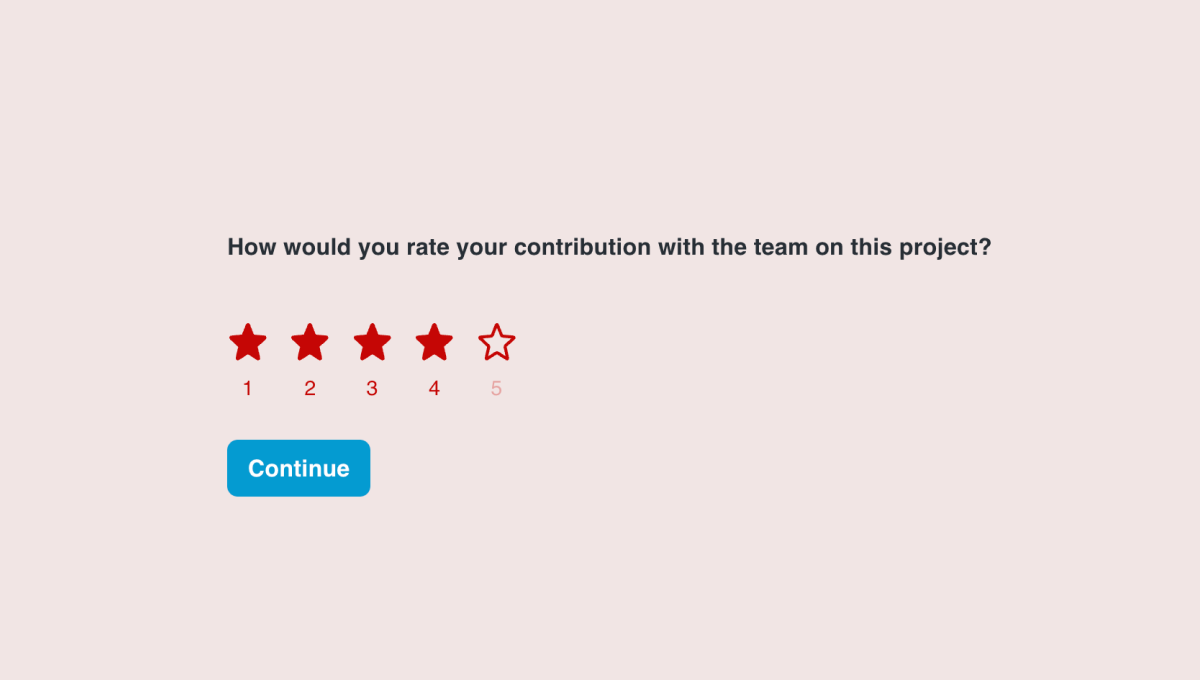Viewport: 1200px width, 680px height.
Task: Choose the third red star
Action: [372, 342]
